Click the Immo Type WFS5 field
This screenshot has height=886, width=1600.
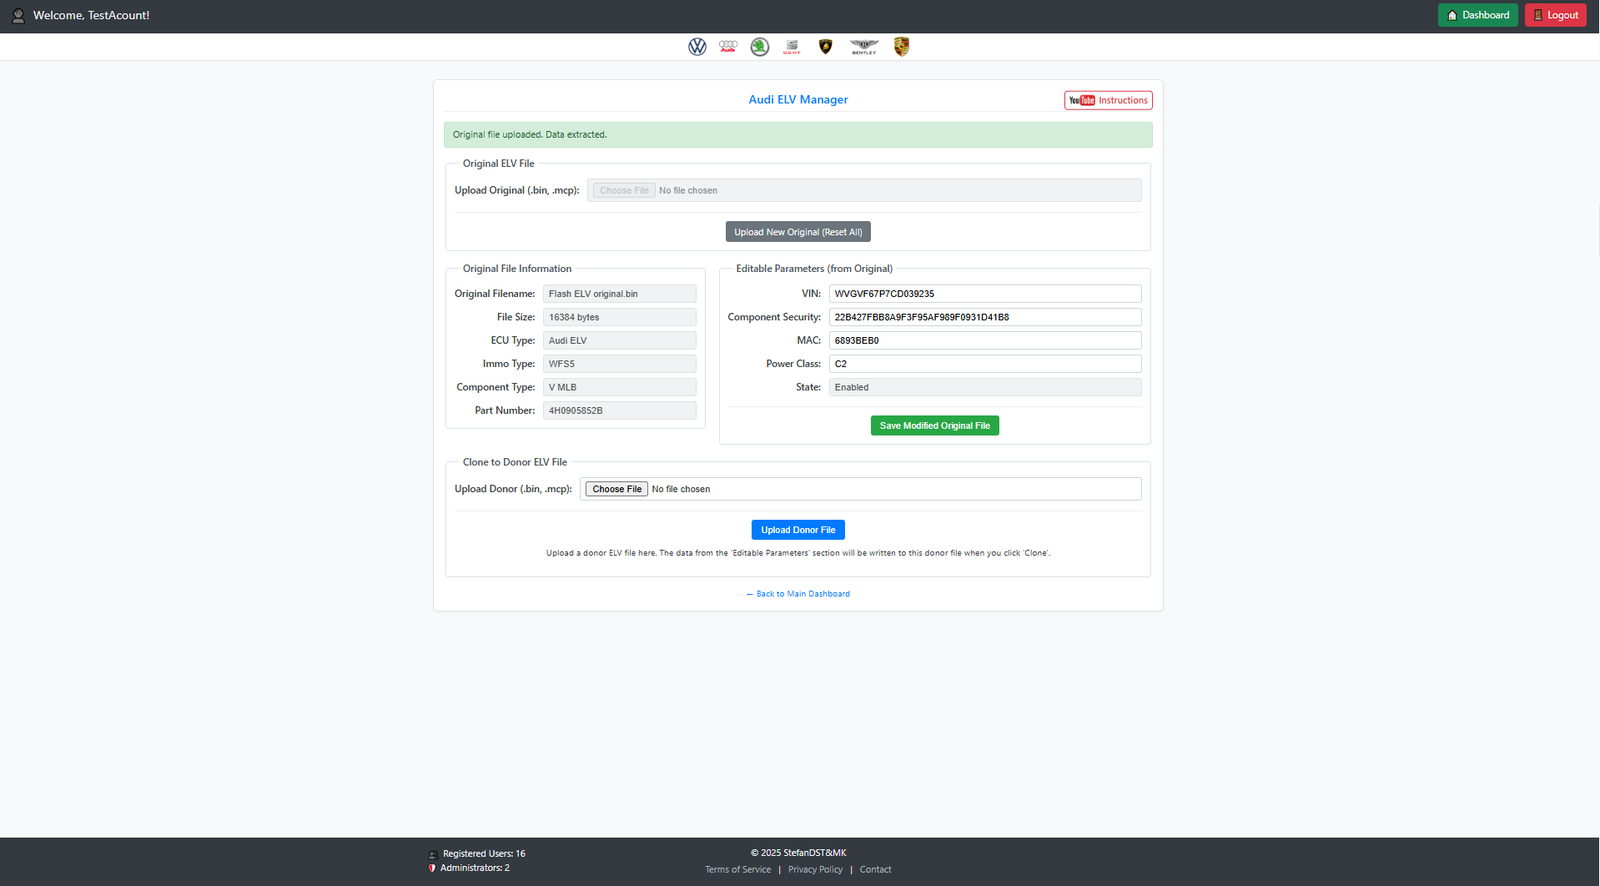620,364
